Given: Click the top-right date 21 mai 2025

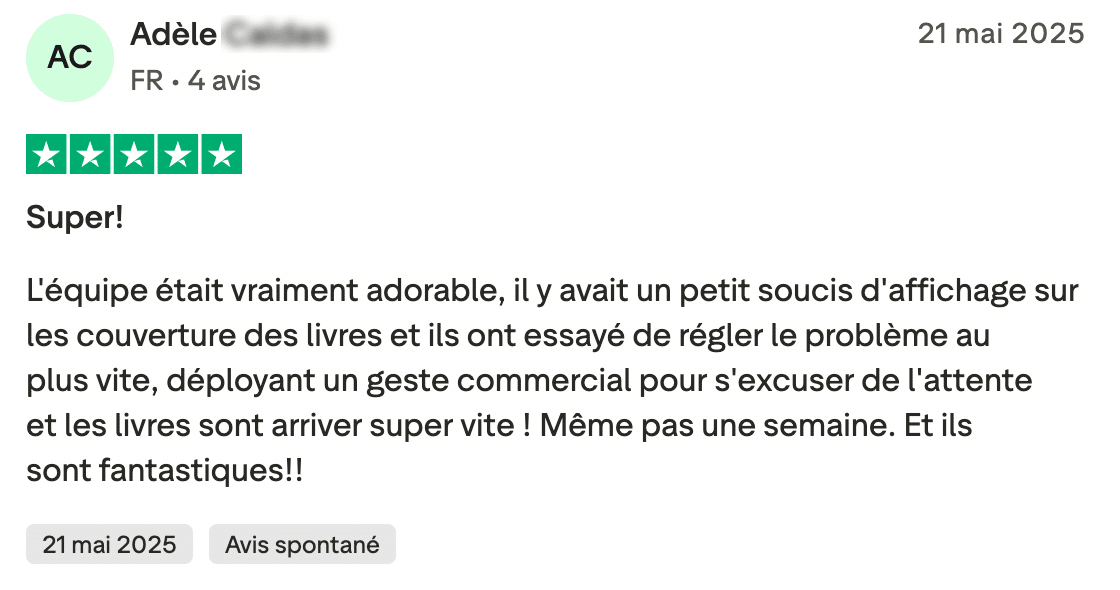Looking at the screenshot, I should tap(1000, 34).
